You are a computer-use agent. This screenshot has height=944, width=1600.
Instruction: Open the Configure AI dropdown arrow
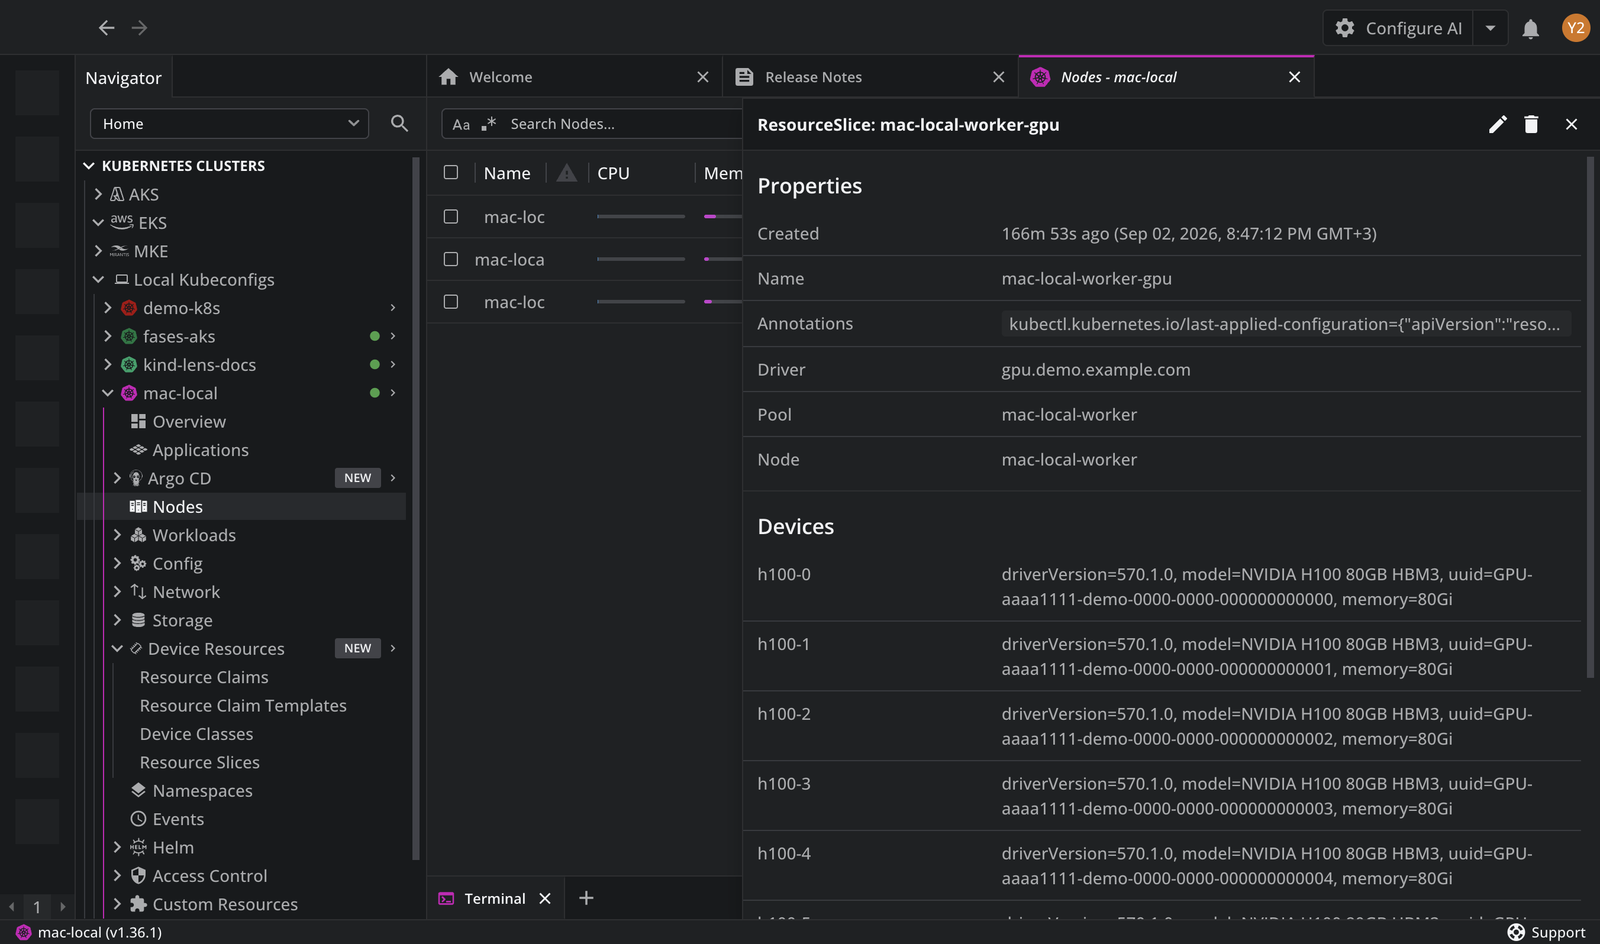point(1490,28)
